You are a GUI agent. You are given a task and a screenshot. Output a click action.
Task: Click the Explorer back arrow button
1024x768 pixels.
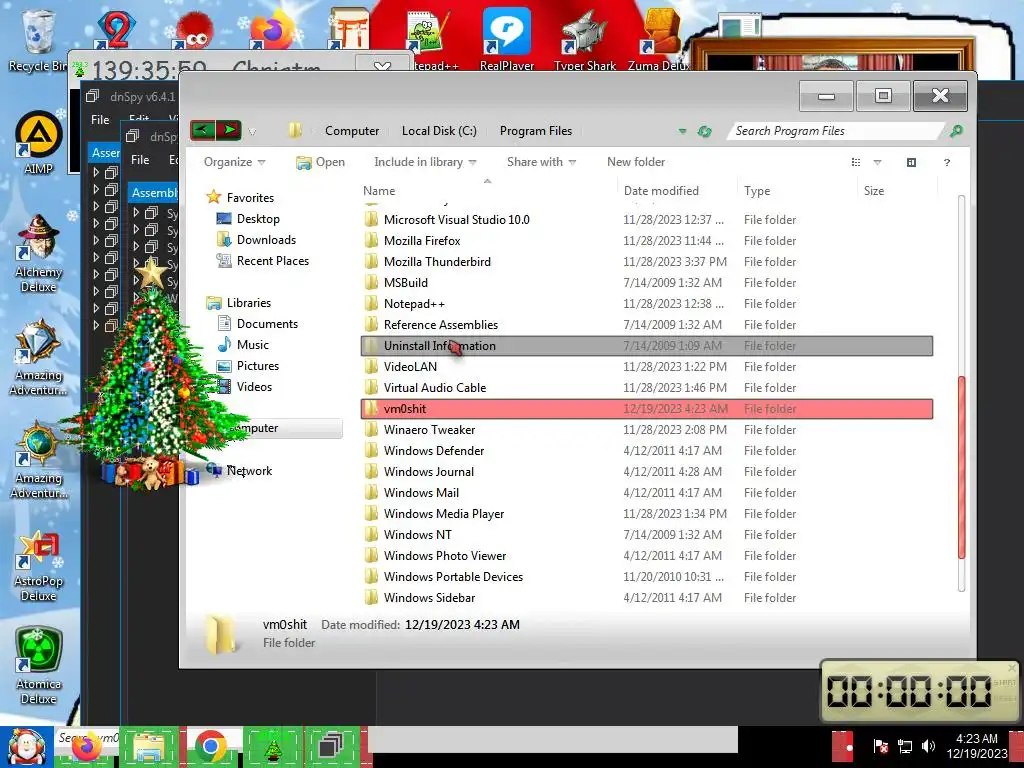tap(202, 130)
